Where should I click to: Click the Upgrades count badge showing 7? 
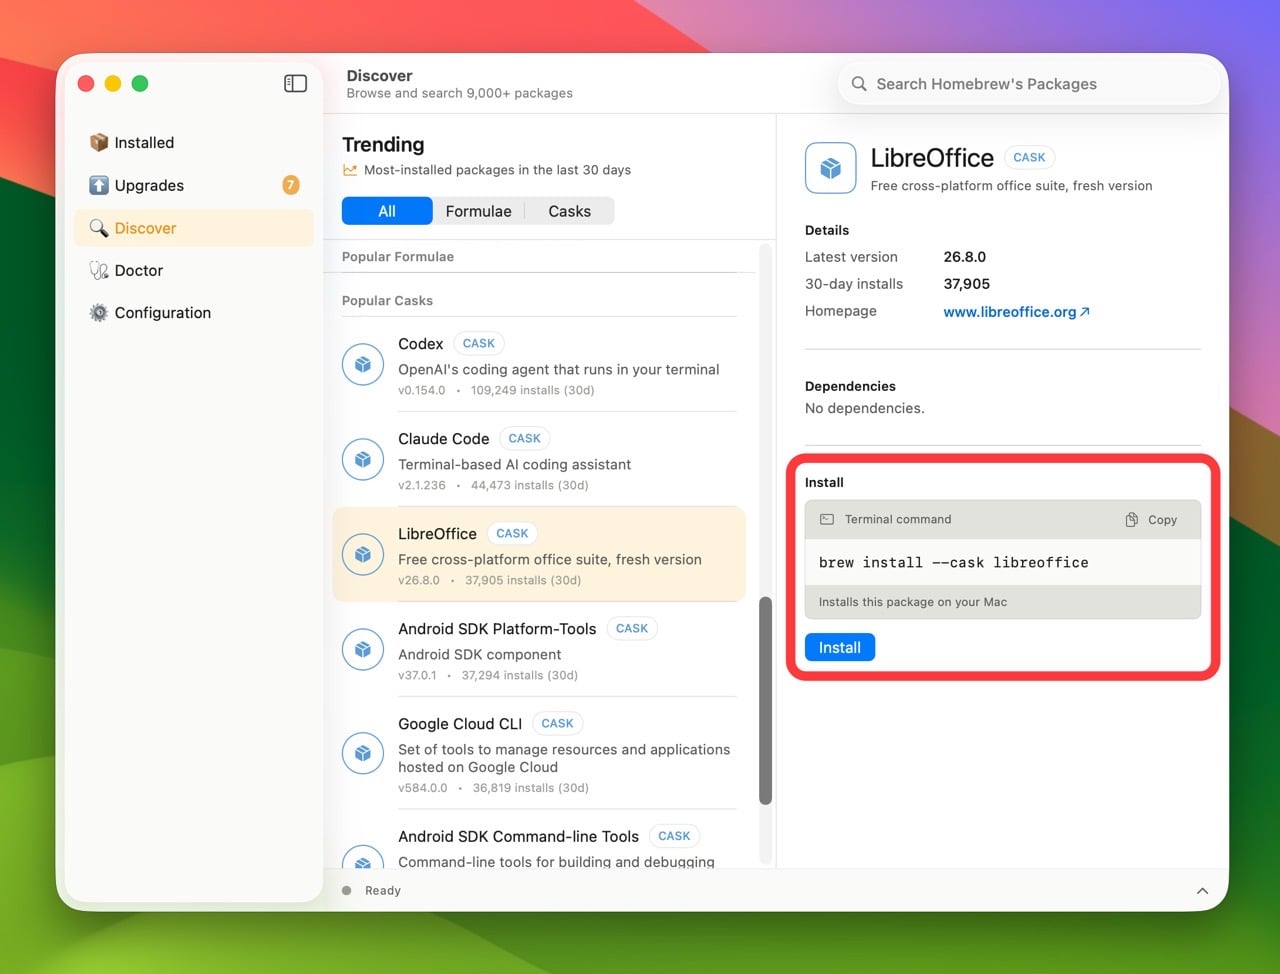coord(291,185)
